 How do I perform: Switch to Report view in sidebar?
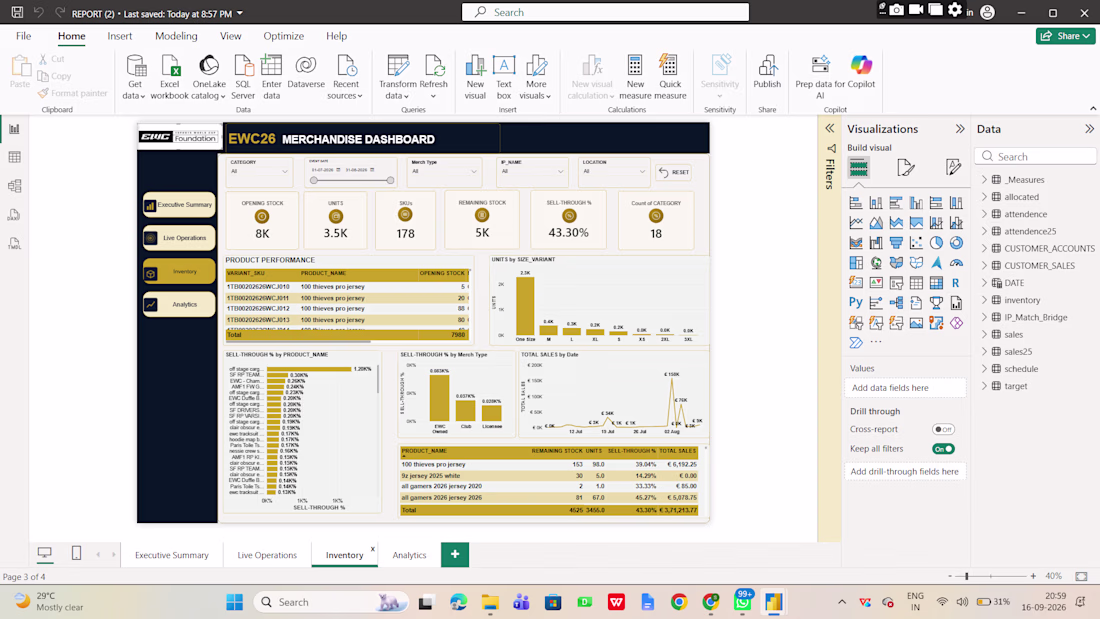(x=15, y=128)
